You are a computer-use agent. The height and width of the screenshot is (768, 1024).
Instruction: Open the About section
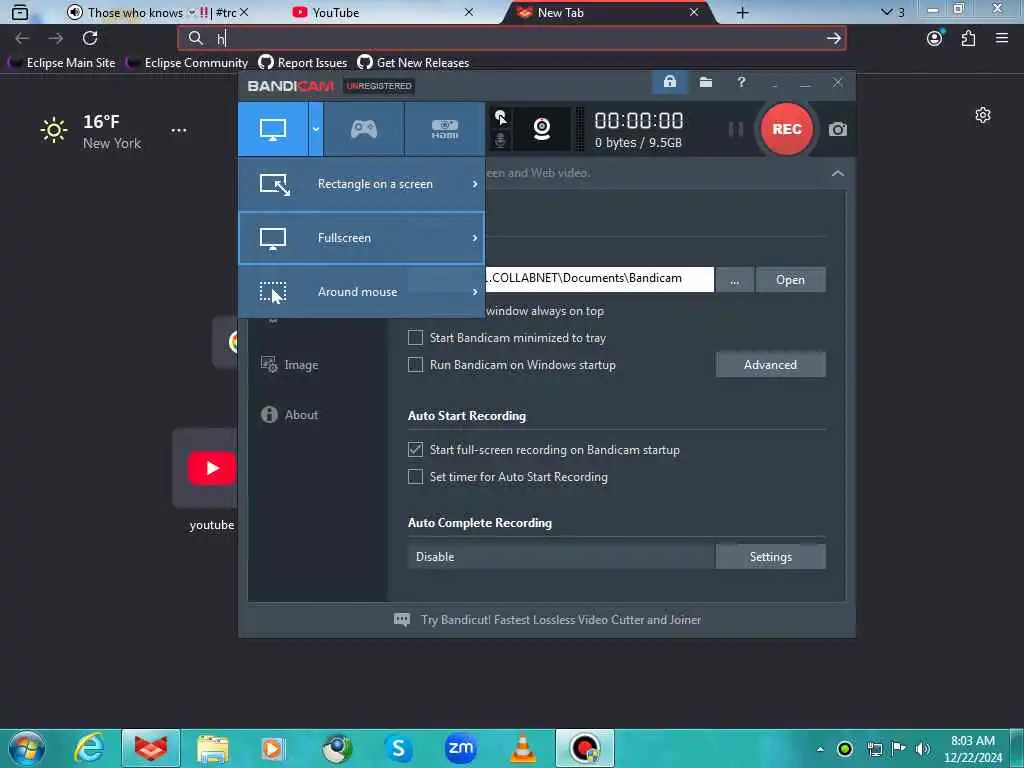tap(290, 415)
